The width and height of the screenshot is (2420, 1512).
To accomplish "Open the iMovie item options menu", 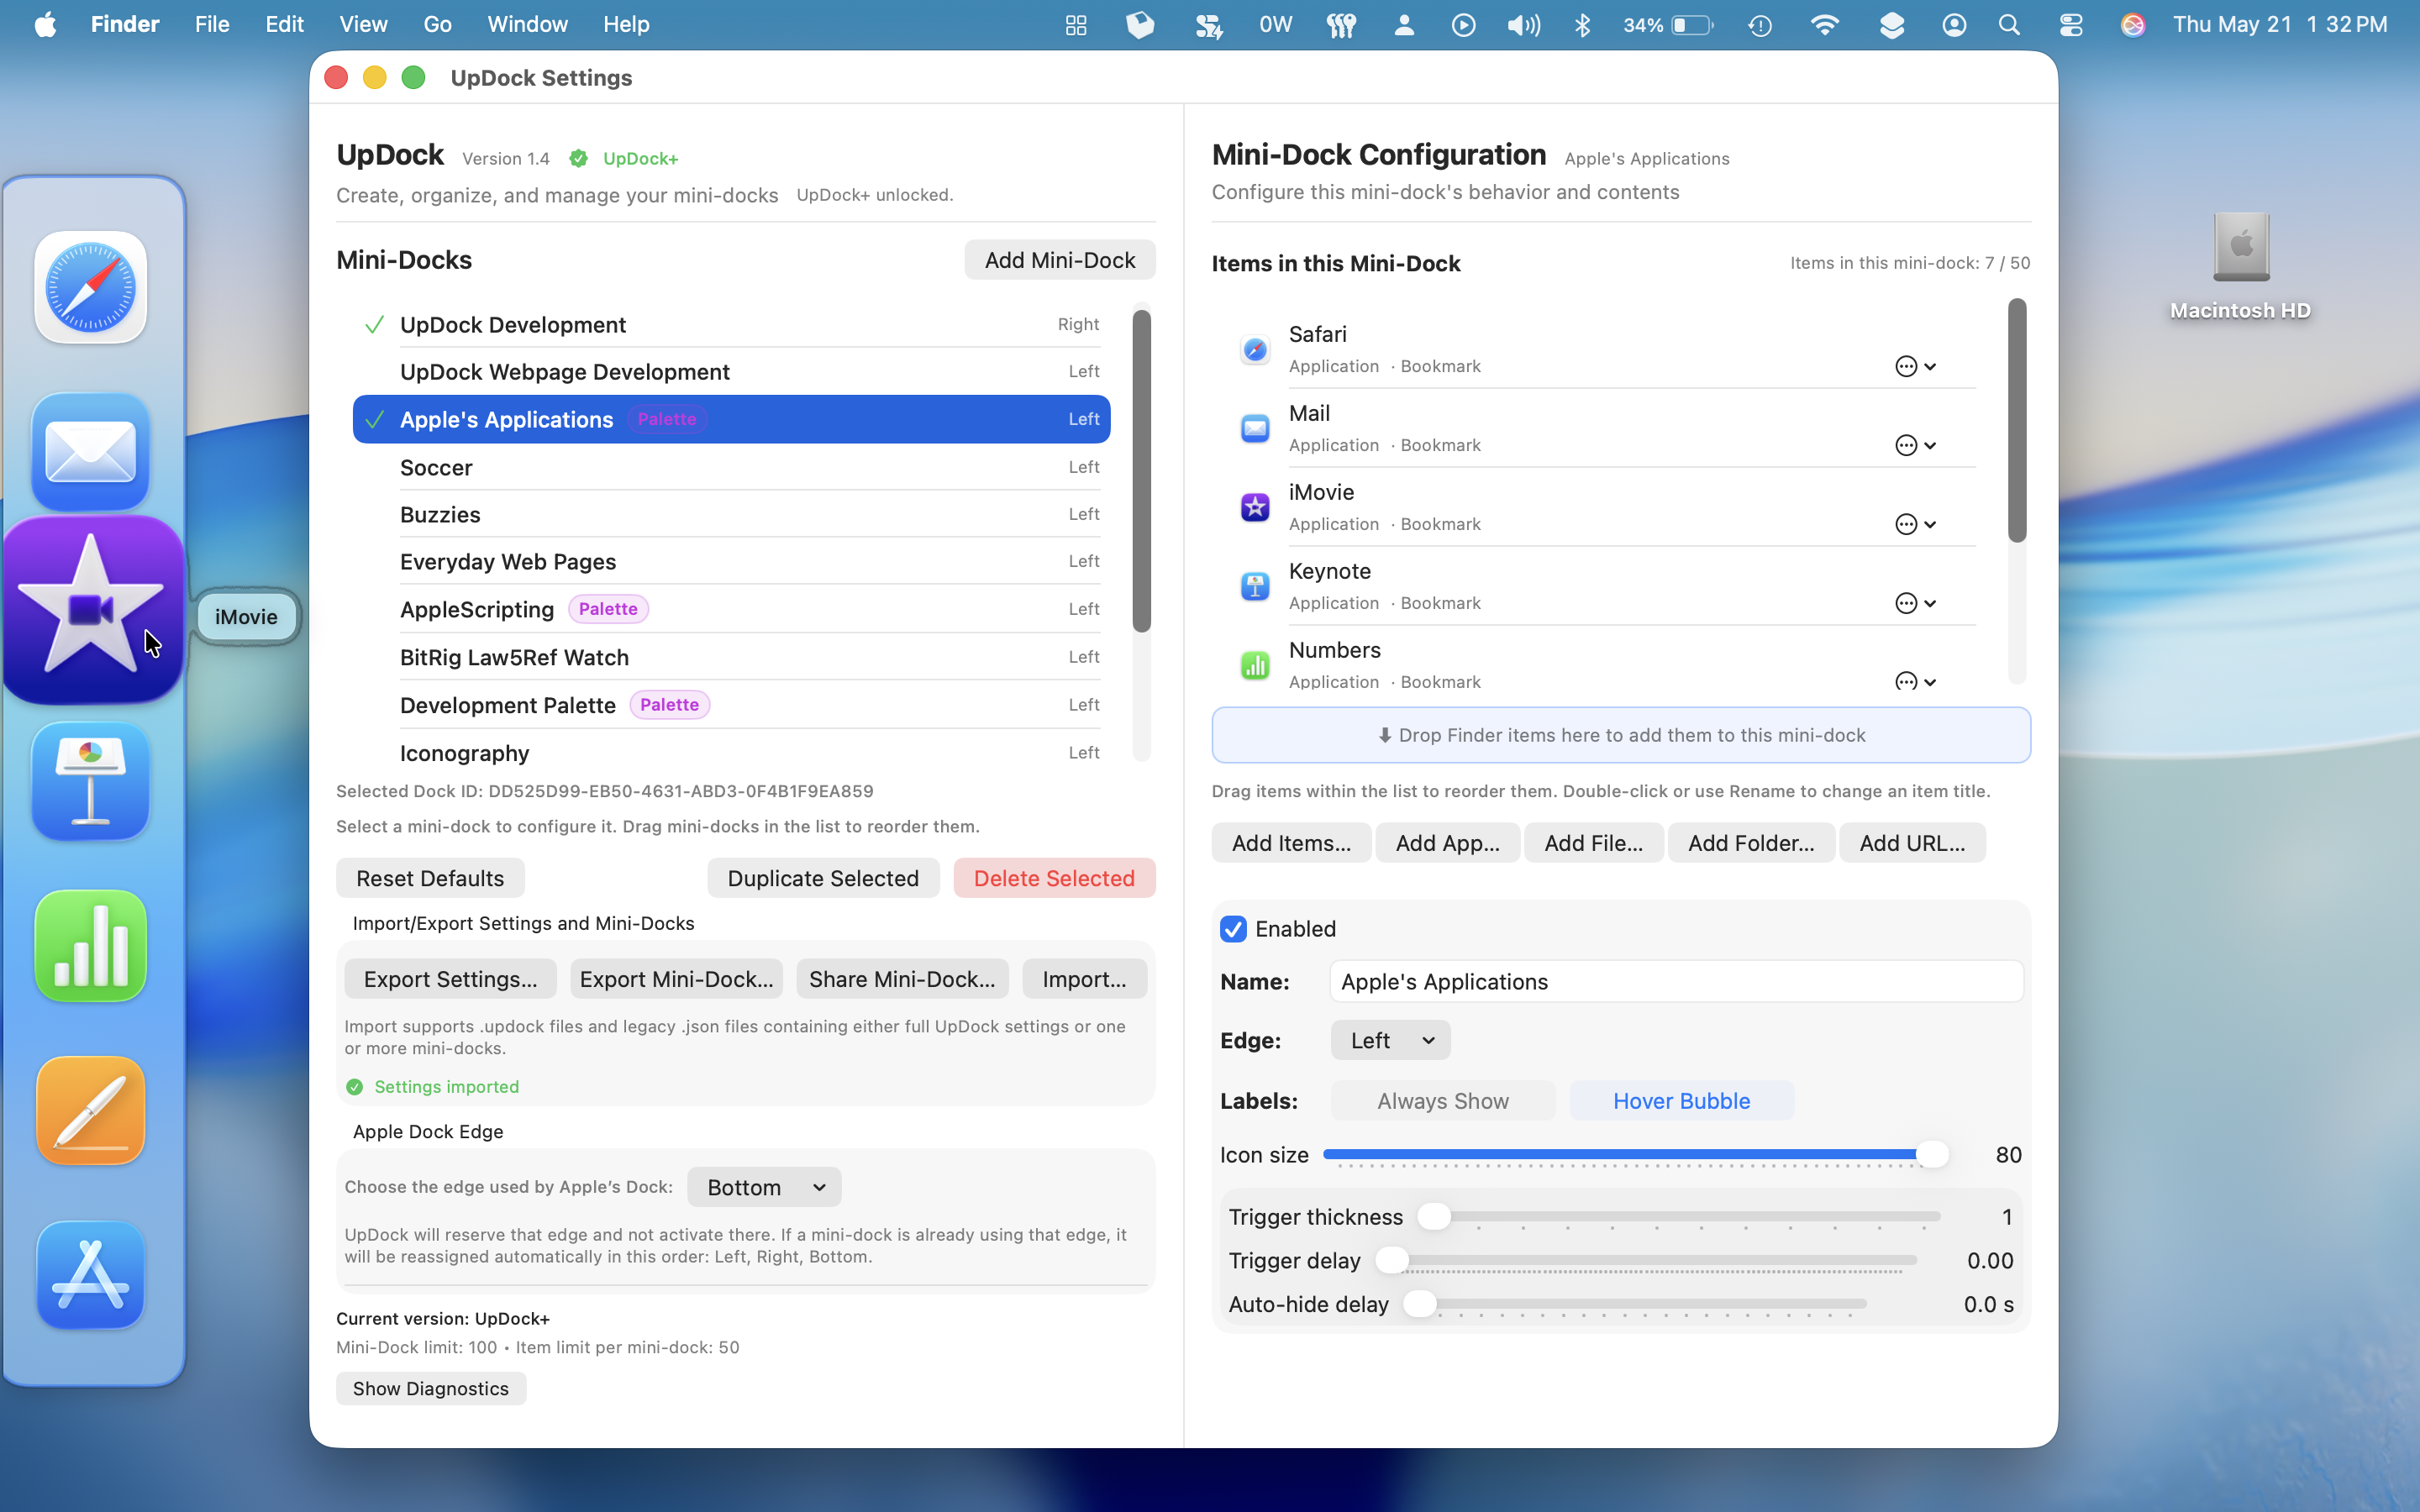I will (x=1915, y=524).
